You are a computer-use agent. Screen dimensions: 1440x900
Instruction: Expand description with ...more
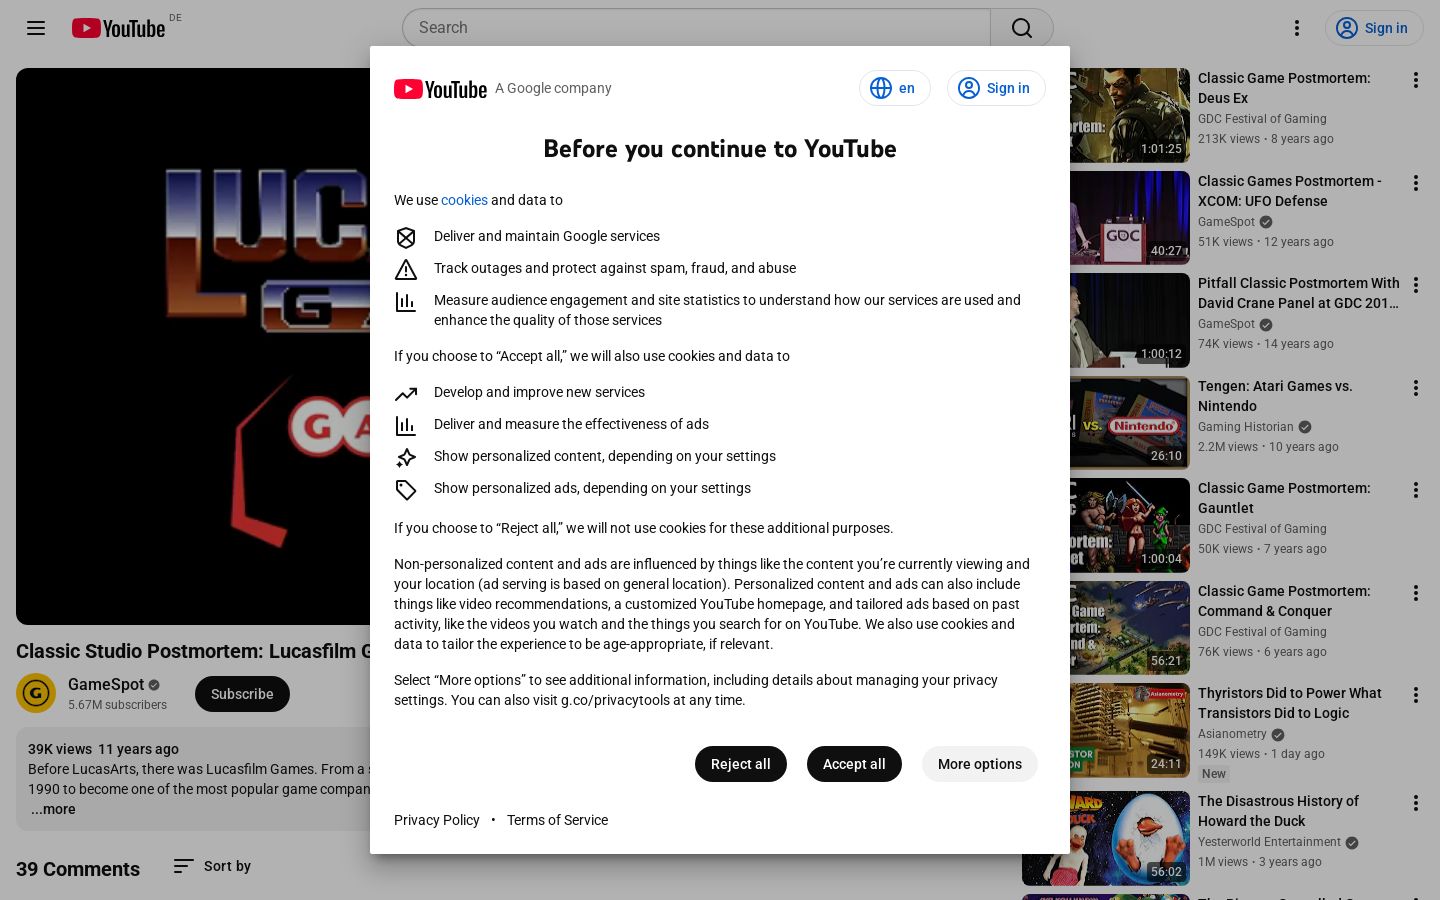[x=52, y=809]
